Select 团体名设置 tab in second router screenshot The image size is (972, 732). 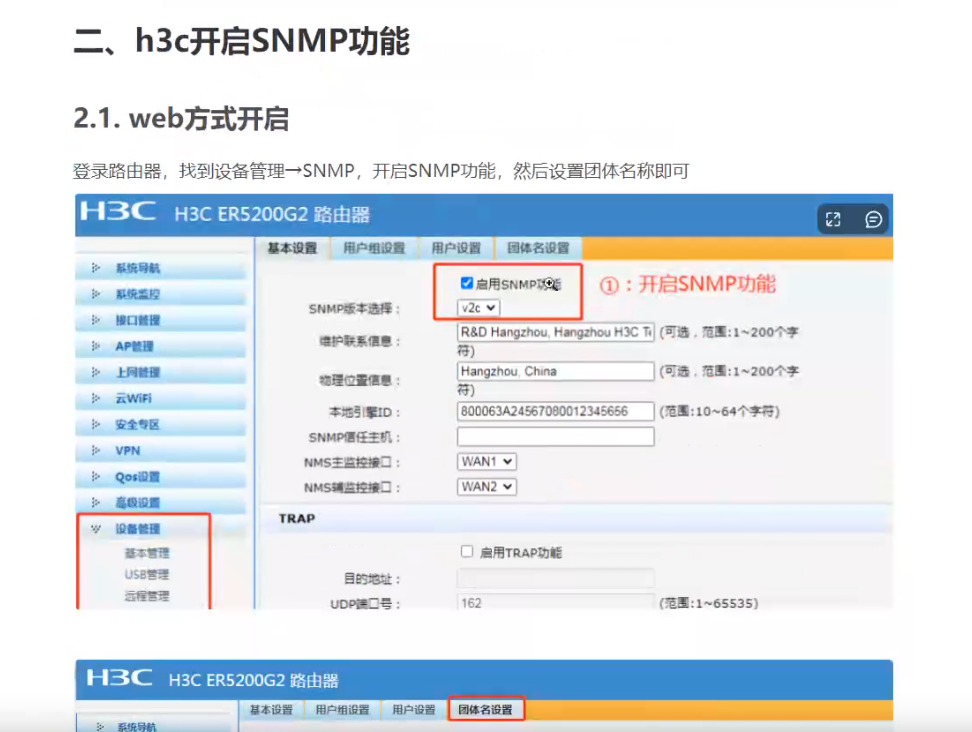pyautogui.click(x=485, y=710)
